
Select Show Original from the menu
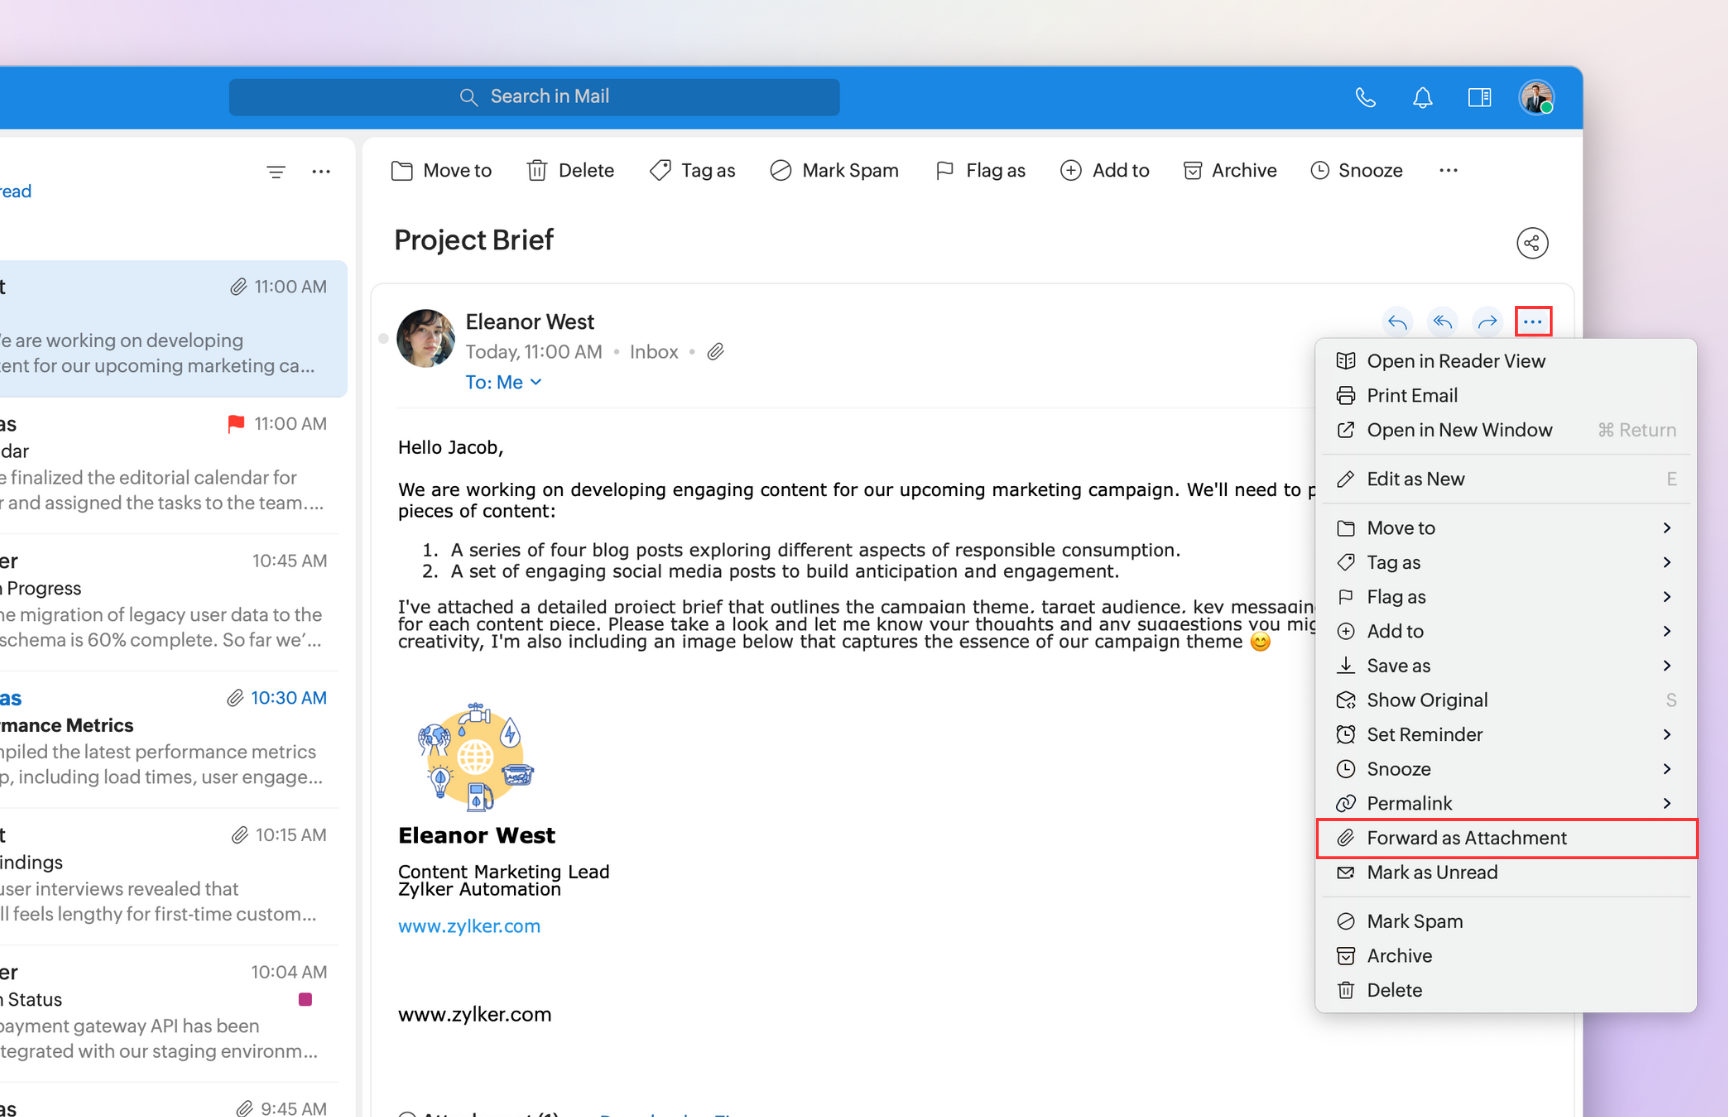click(1506, 700)
